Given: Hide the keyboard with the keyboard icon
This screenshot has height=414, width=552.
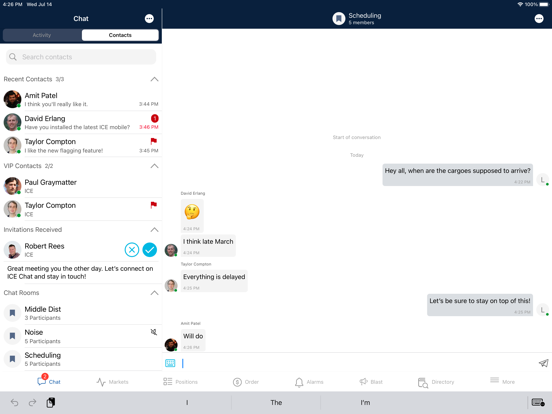Looking at the screenshot, I should pyautogui.click(x=538, y=402).
